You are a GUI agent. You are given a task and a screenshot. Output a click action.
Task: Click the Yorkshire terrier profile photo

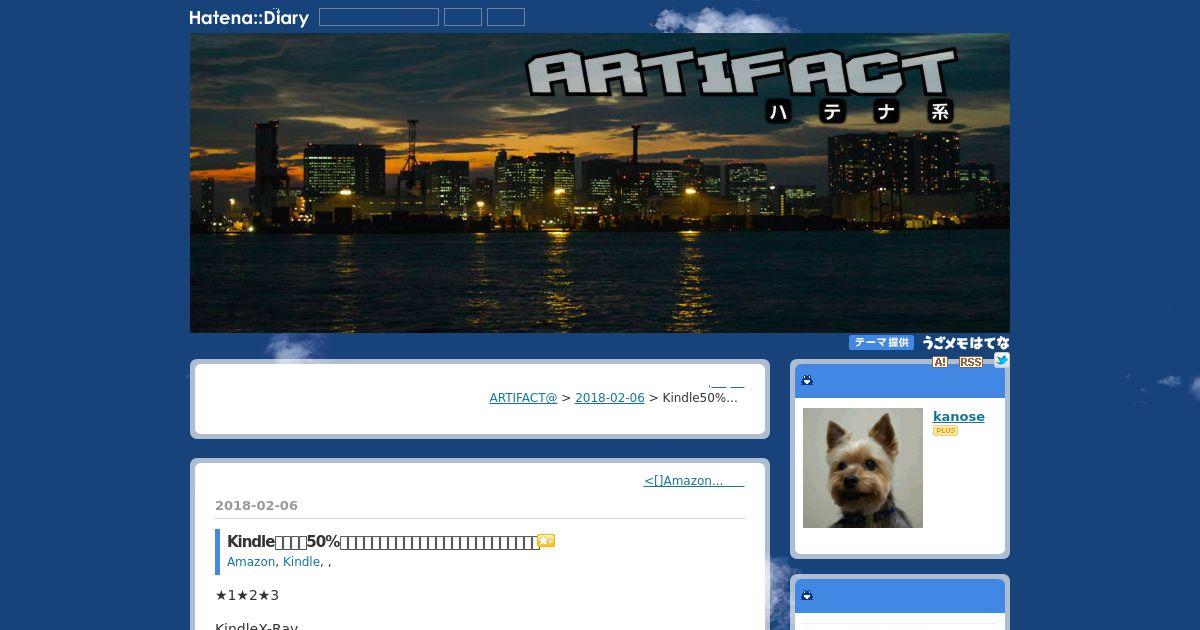tap(863, 468)
